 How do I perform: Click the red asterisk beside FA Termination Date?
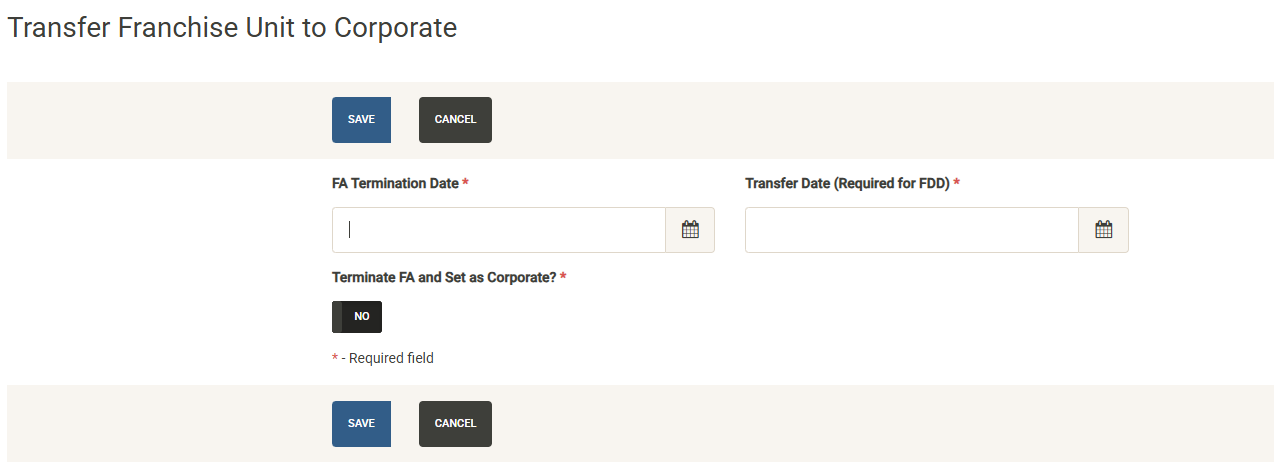[x=466, y=184]
